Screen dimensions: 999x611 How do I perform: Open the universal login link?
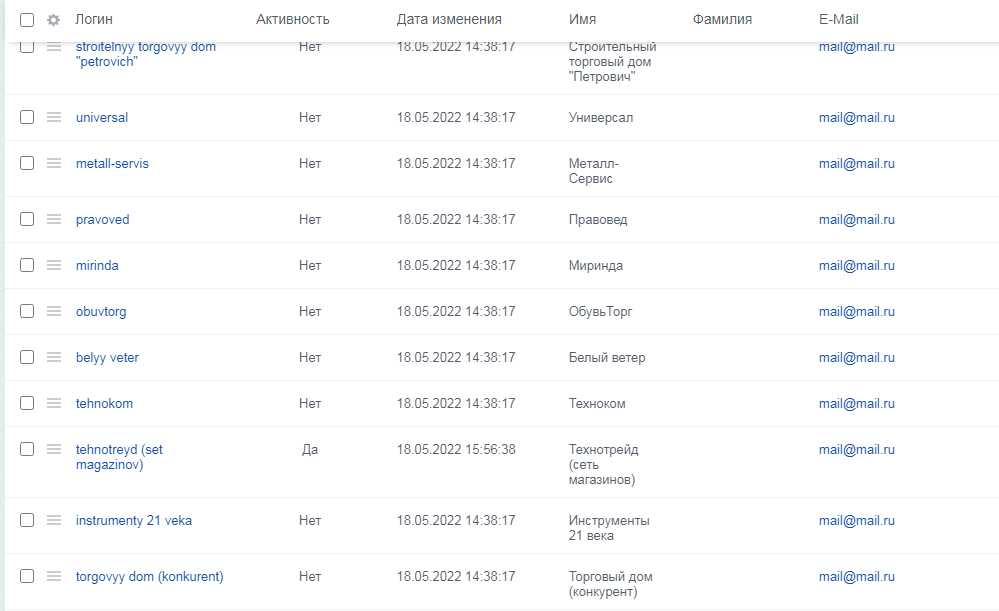click(x=102, y=117)
